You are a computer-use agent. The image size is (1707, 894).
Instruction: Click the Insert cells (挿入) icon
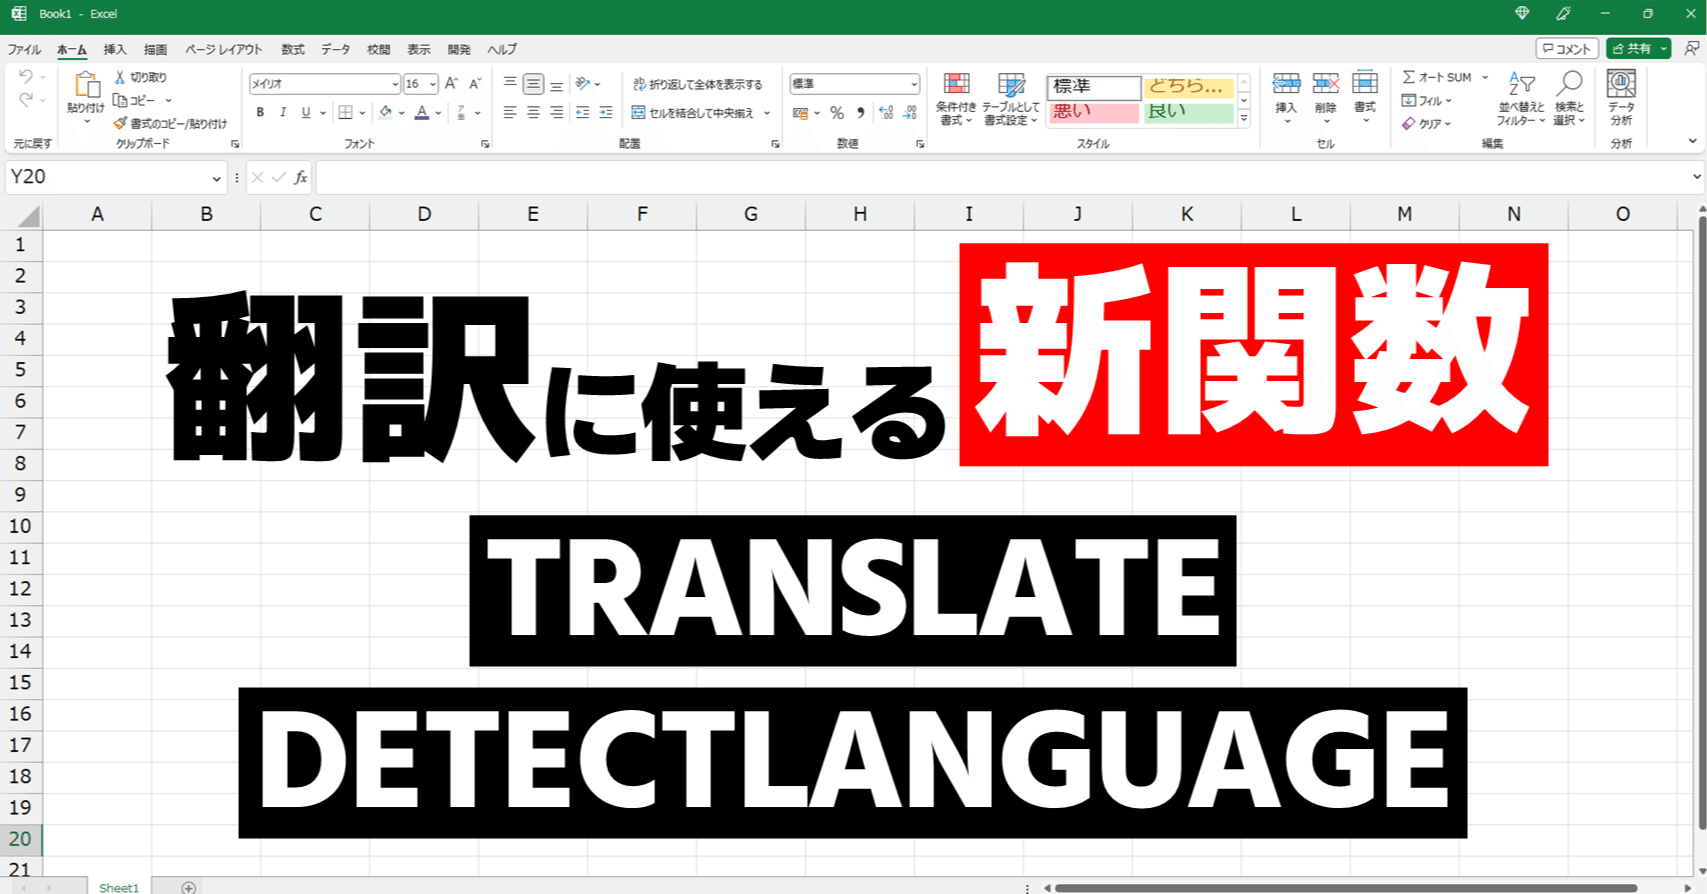point(1286,83)
